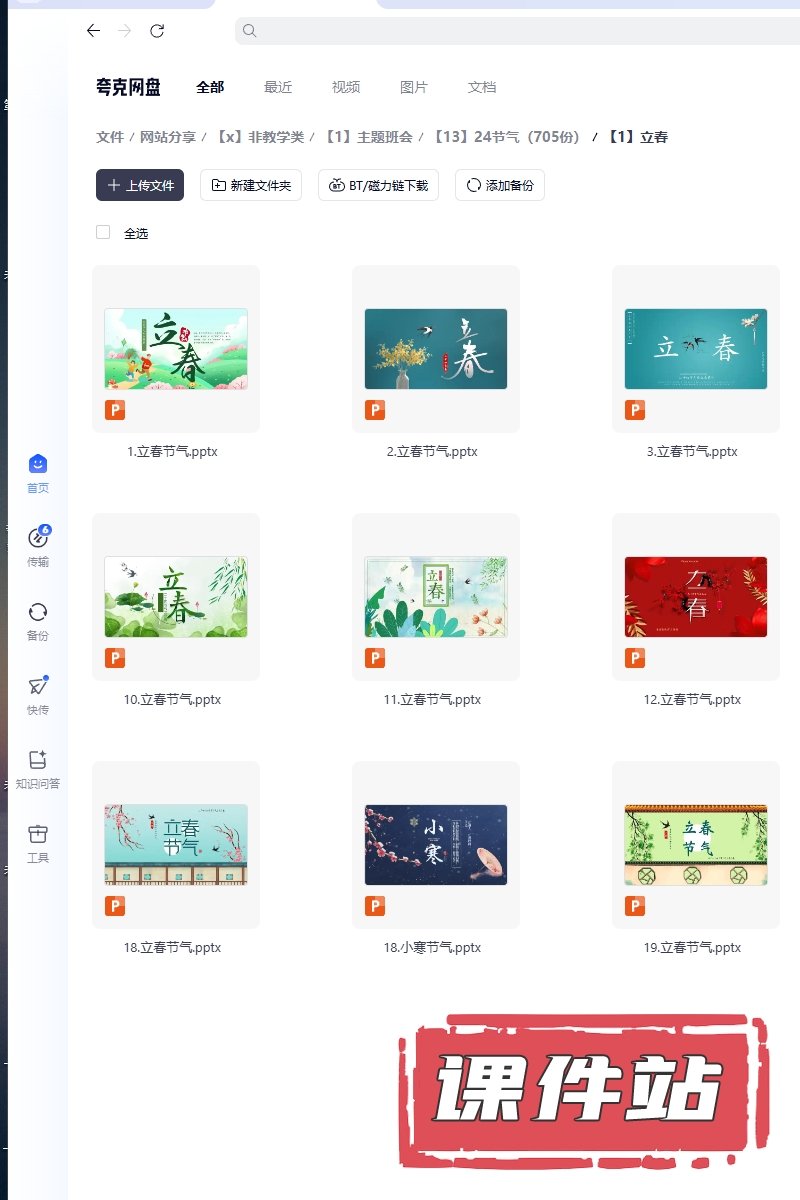Switch to the 图片 tab
This screenshot has height=1200, width=800.
414,87
